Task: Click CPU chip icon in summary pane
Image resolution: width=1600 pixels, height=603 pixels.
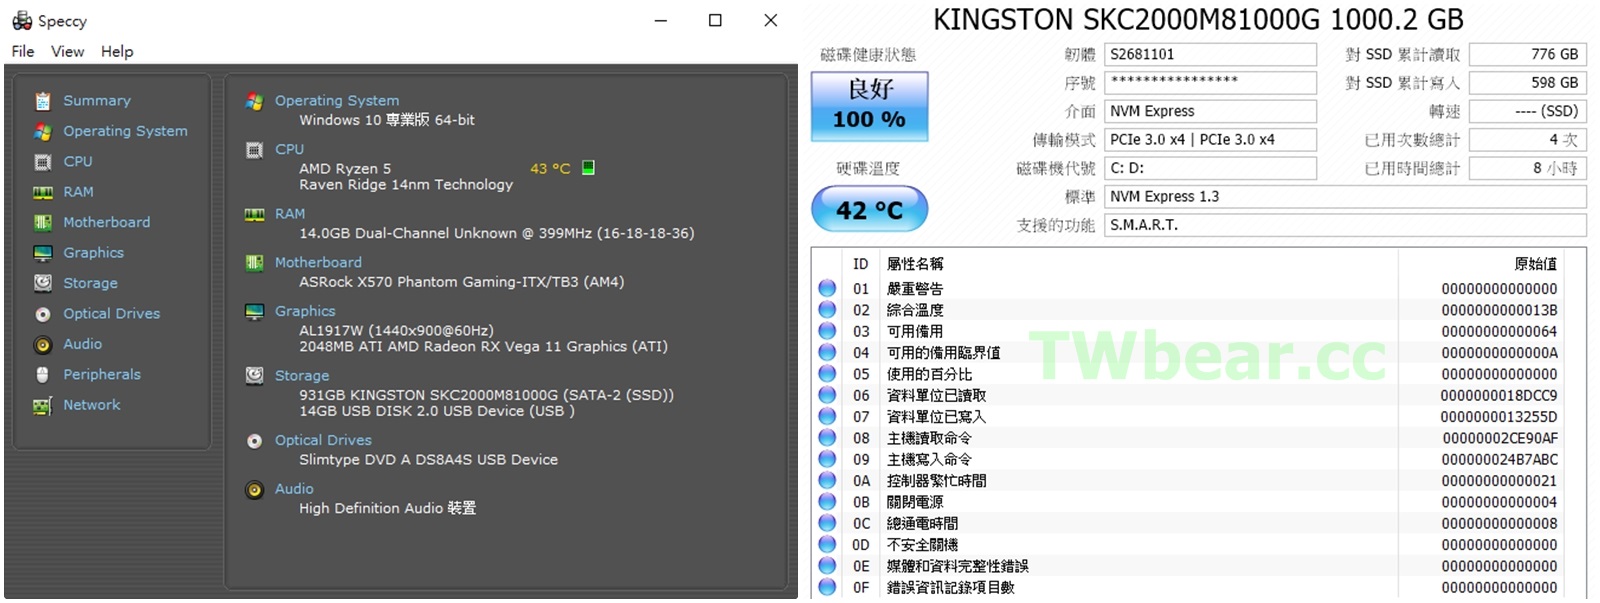Action: tap(255, 150)
